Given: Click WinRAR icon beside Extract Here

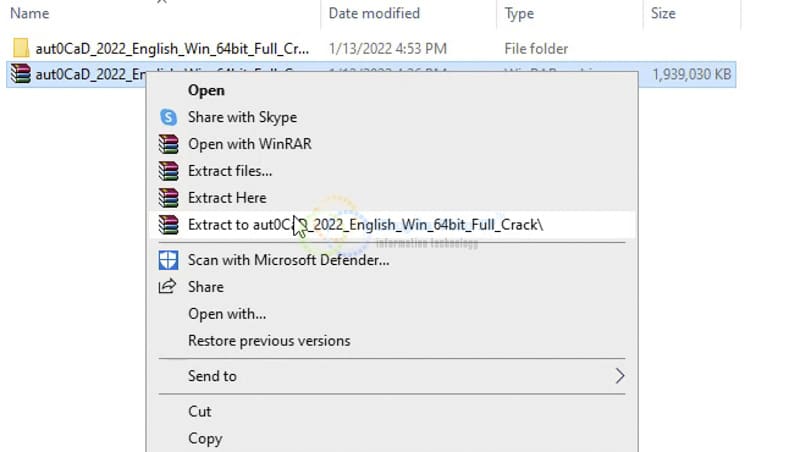Looking at the screenshot, I should (x=168, y=198).
